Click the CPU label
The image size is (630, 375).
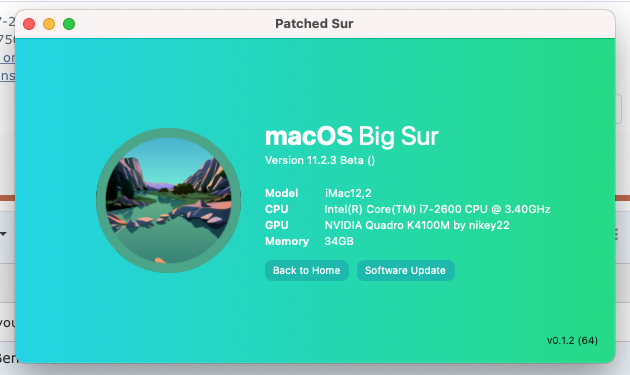coord(276,209)
